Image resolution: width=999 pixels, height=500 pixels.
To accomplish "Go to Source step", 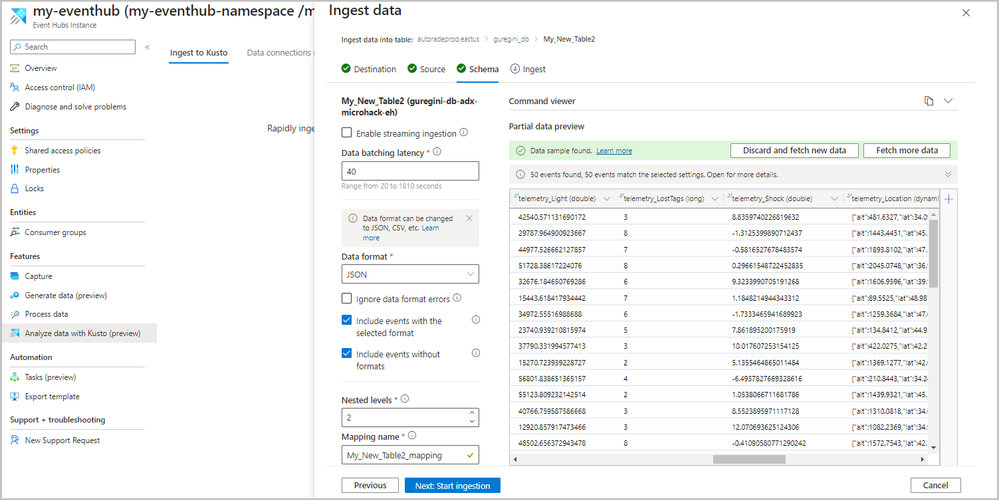I will [426, 69].
